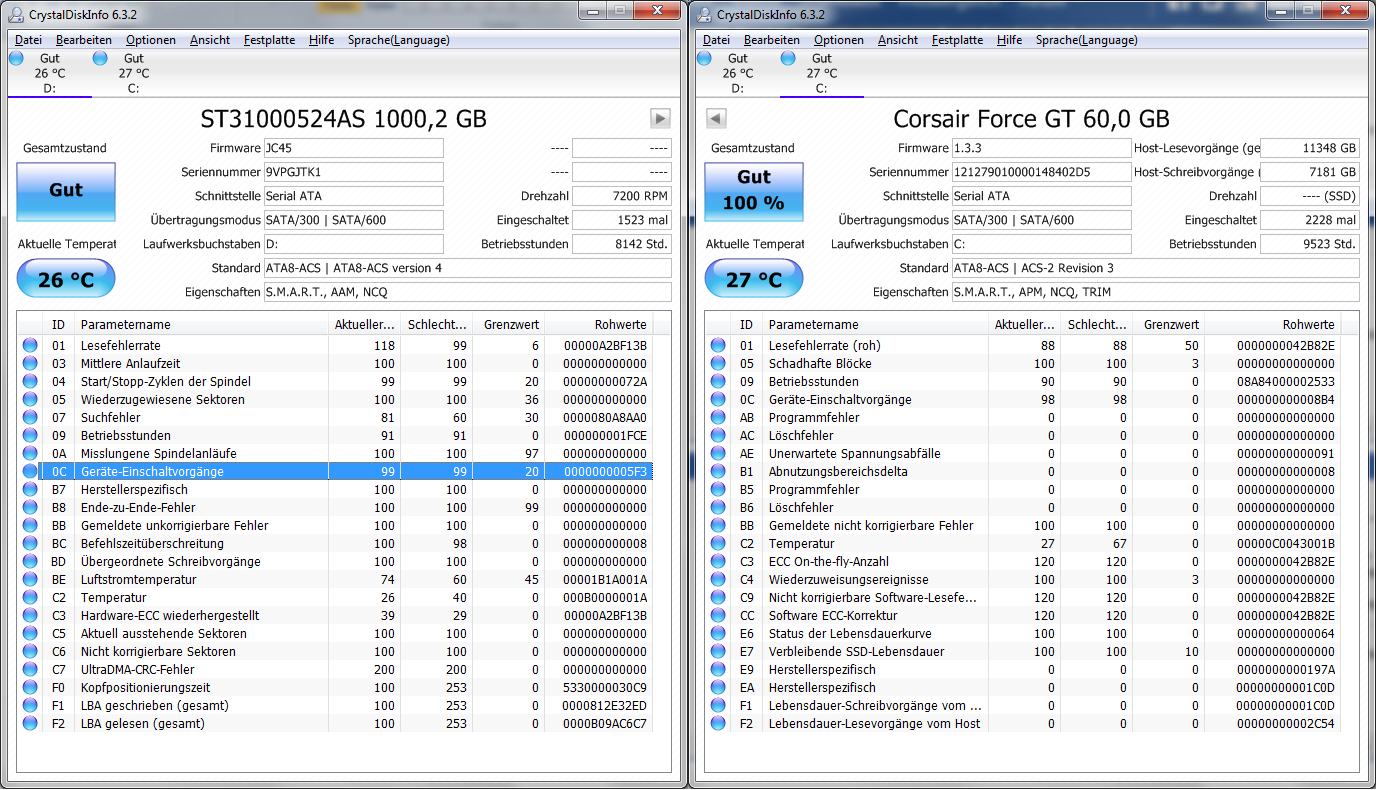Click status orb of Hardware-ECC wiederhergestellt row

[30, 616]
